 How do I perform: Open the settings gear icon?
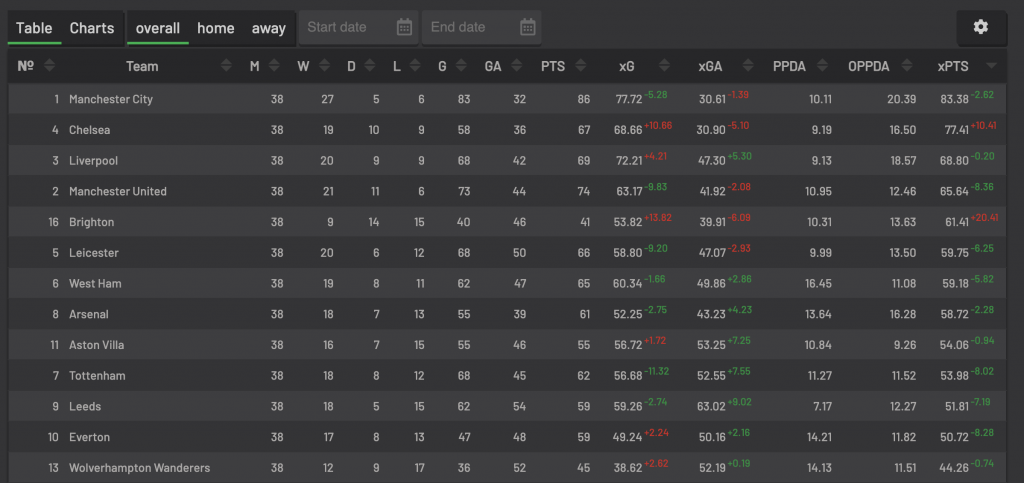point(980,27)
